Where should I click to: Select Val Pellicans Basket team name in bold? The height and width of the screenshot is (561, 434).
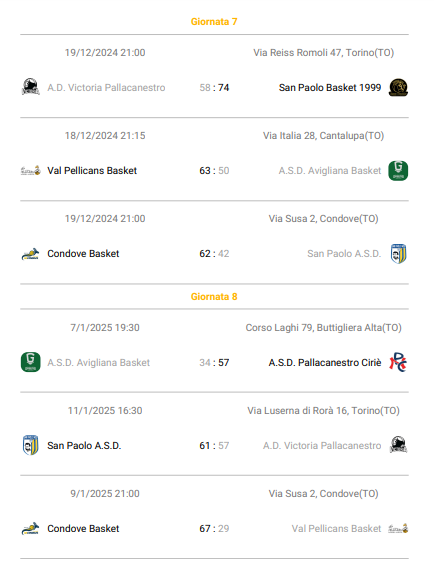[92, 171]
